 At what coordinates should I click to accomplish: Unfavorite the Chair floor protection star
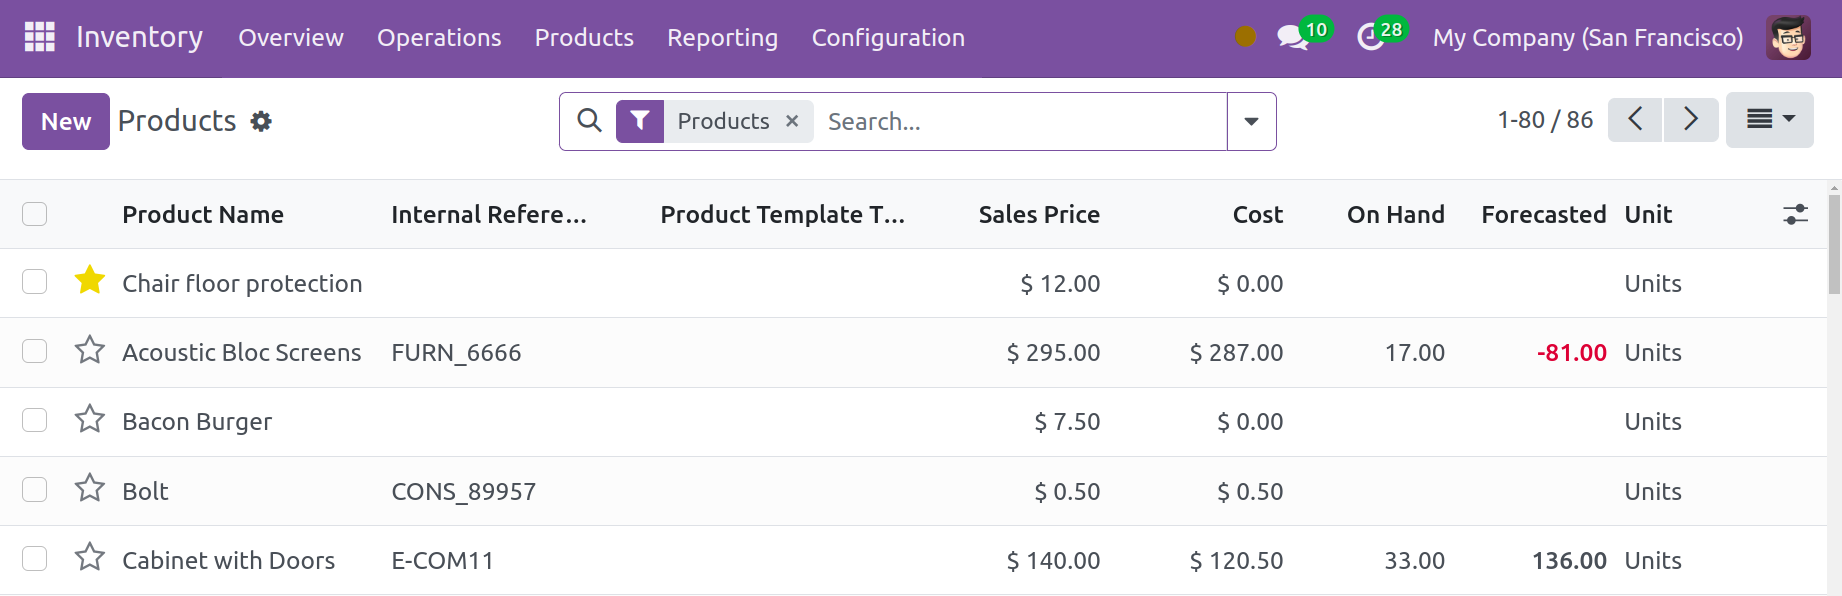tap(90, 281)
